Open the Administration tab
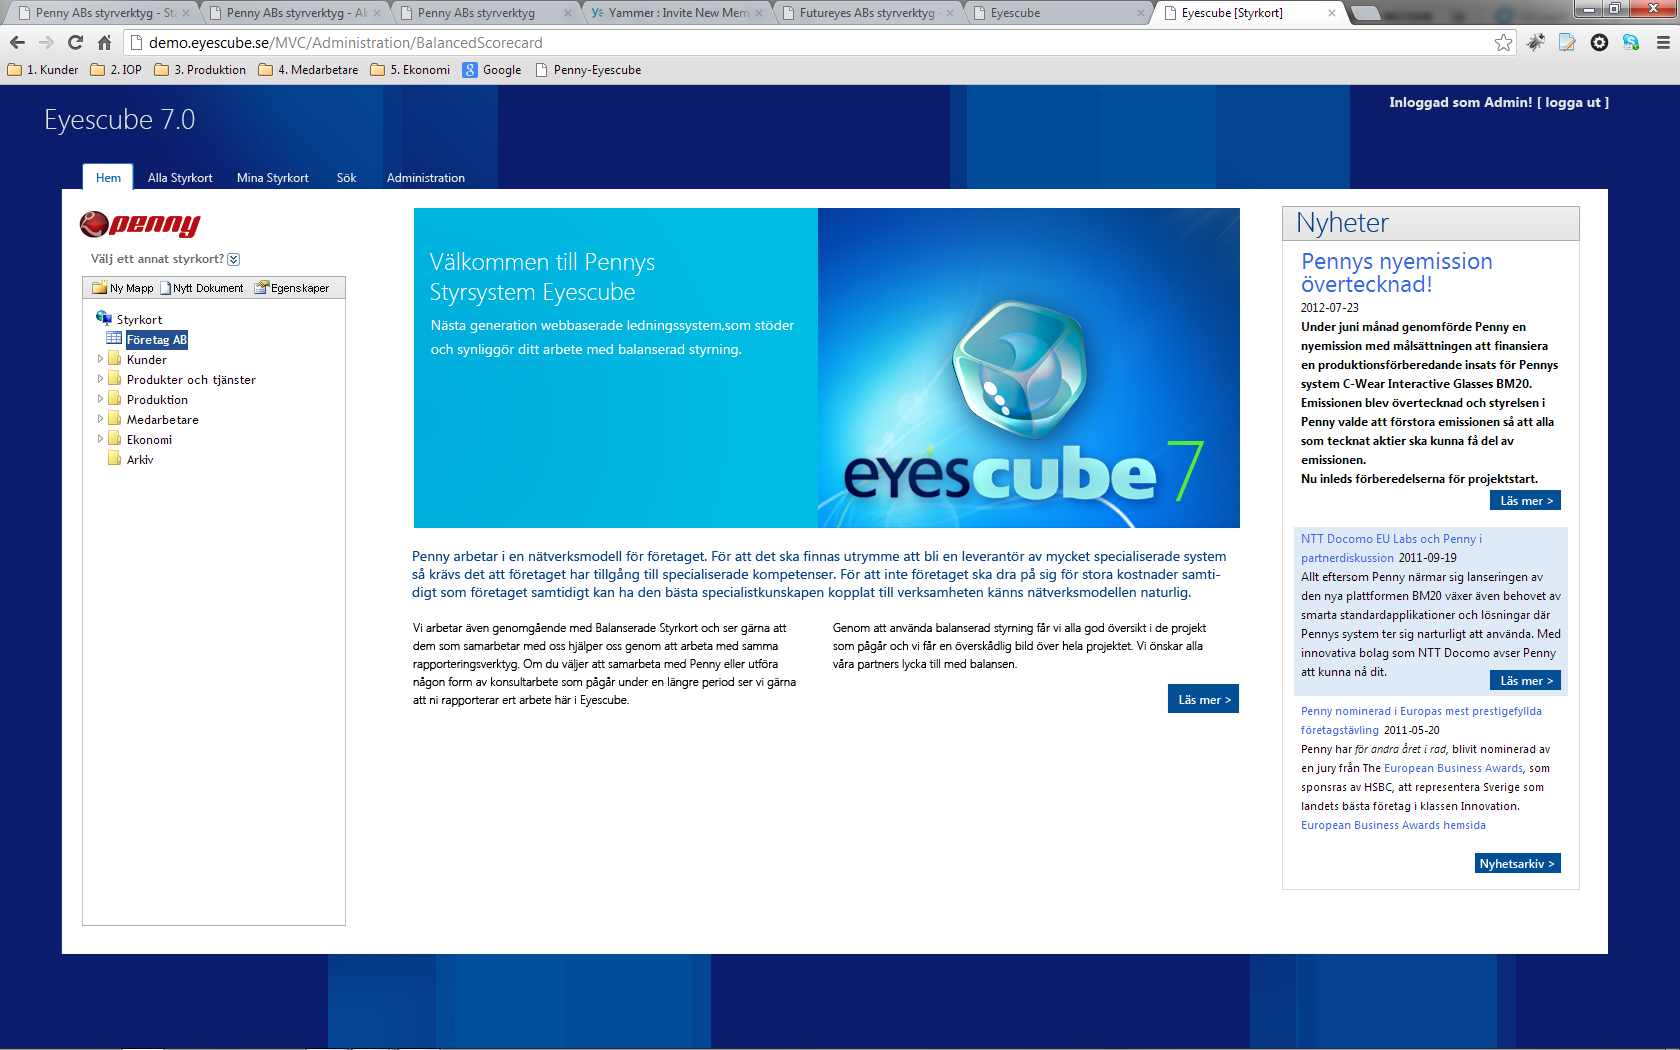The width and height of the screenshot is (1680, 1050). point(425,177)
